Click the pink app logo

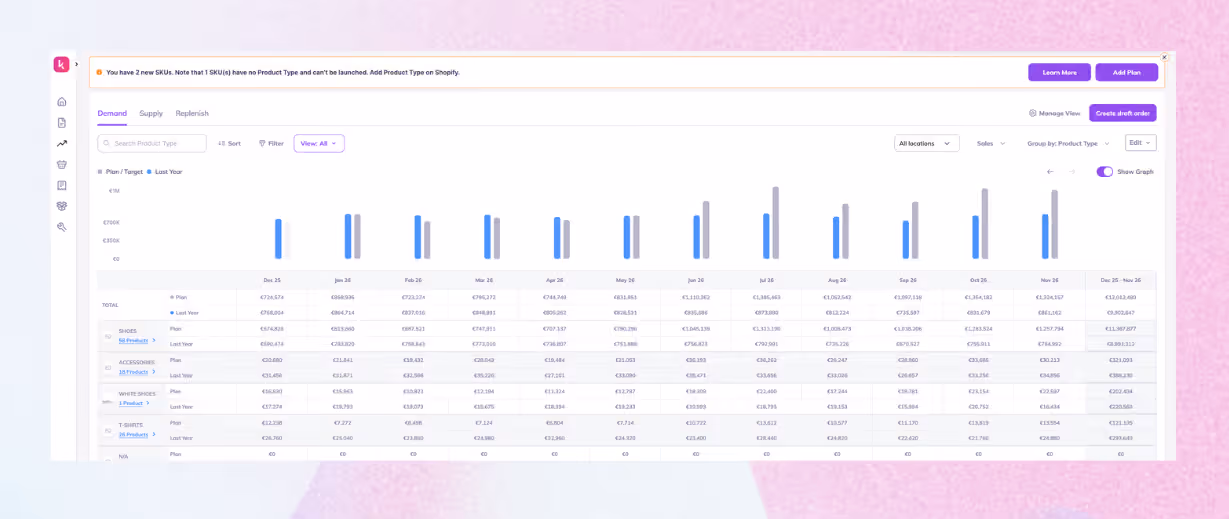coord(61,64)
